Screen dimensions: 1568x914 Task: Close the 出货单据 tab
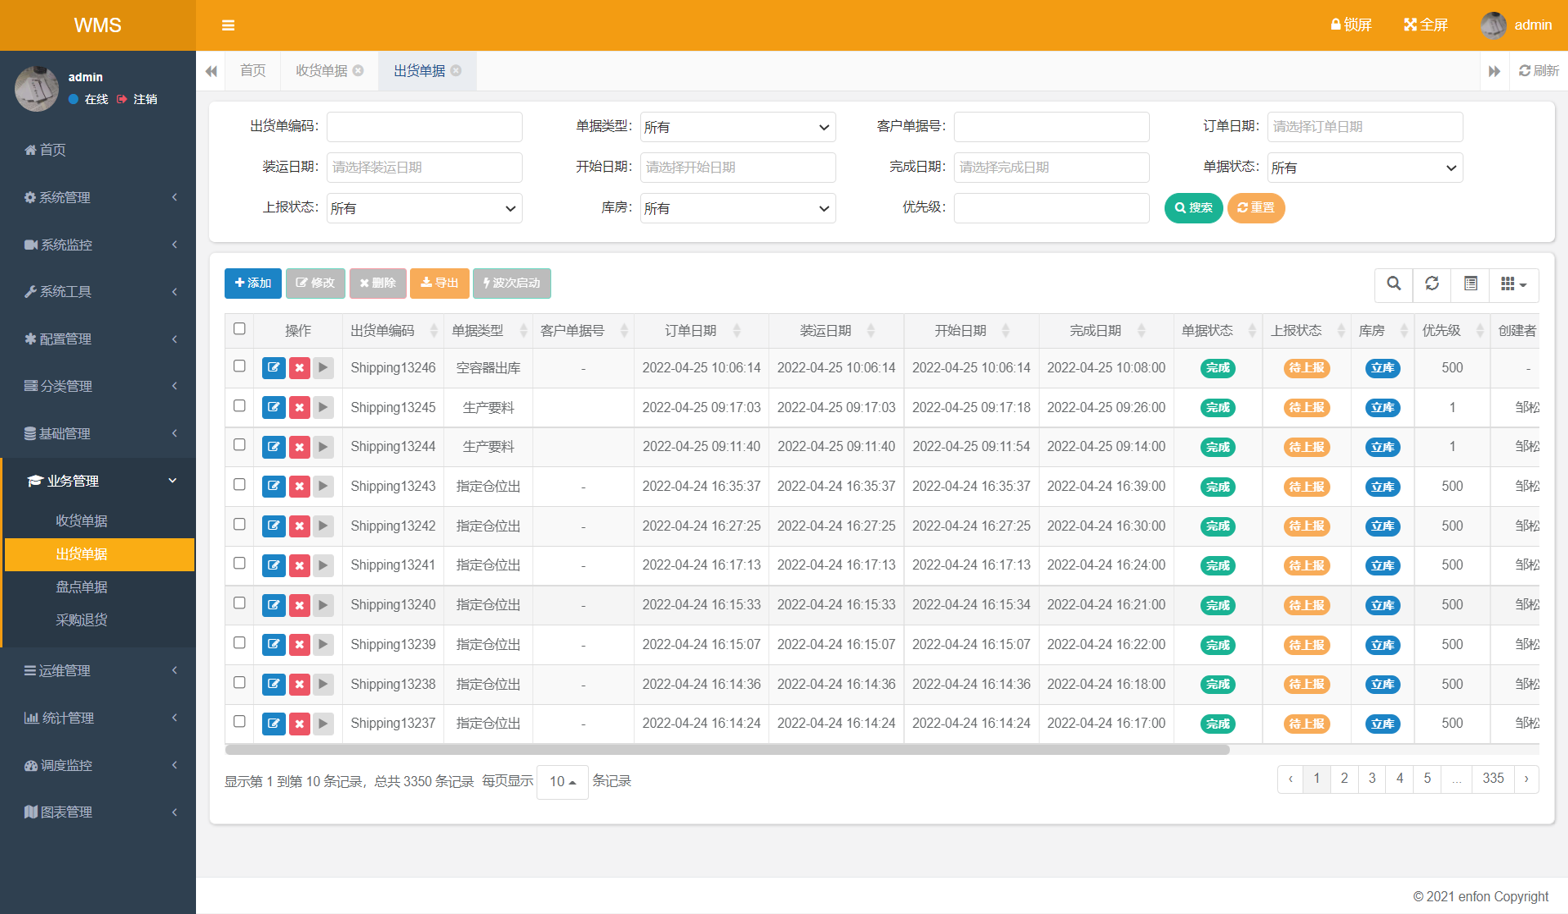click(456, 71)
